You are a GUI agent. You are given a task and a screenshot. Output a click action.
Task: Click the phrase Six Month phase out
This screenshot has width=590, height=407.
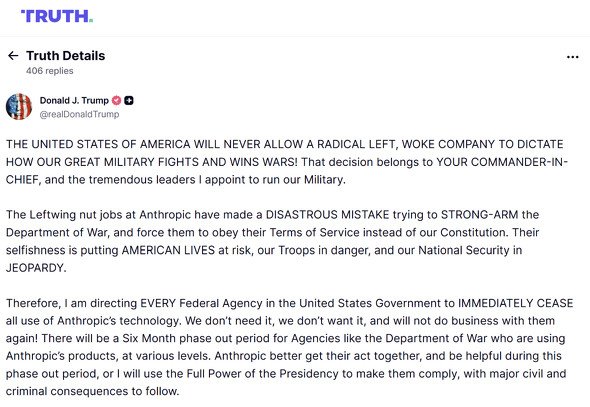pyautogui.click(x=176, y=339)
